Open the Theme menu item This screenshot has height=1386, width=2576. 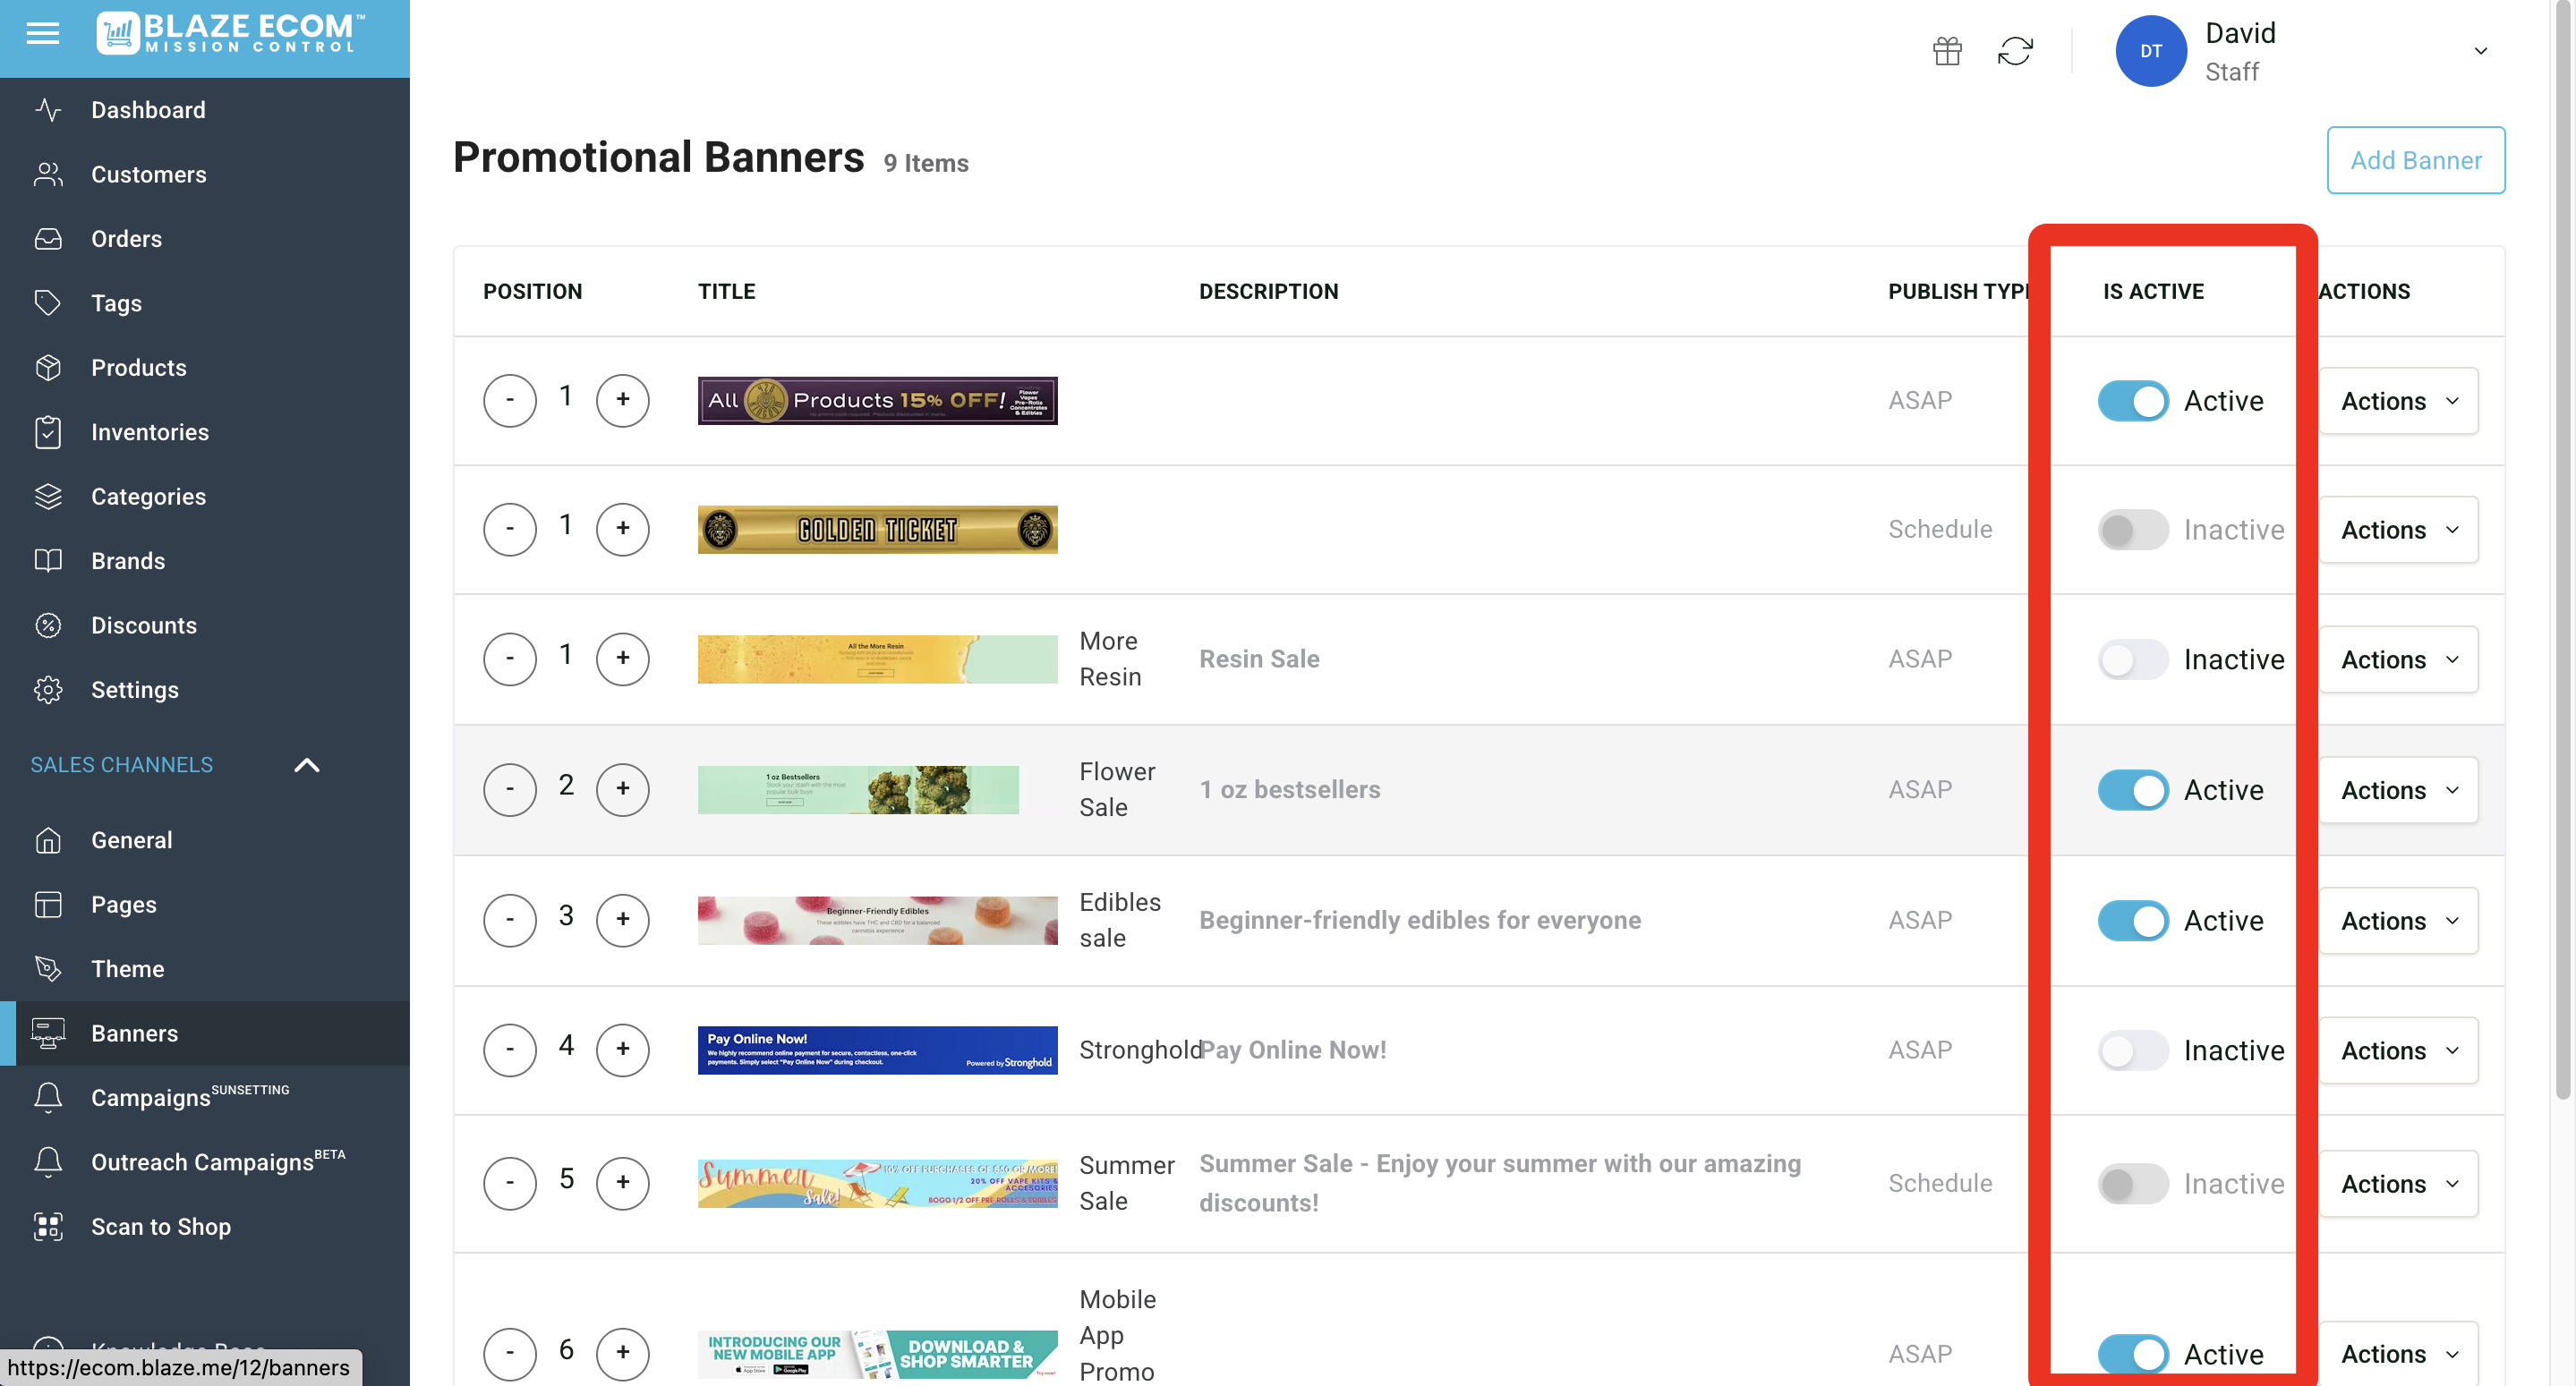[x=127, y=969]
